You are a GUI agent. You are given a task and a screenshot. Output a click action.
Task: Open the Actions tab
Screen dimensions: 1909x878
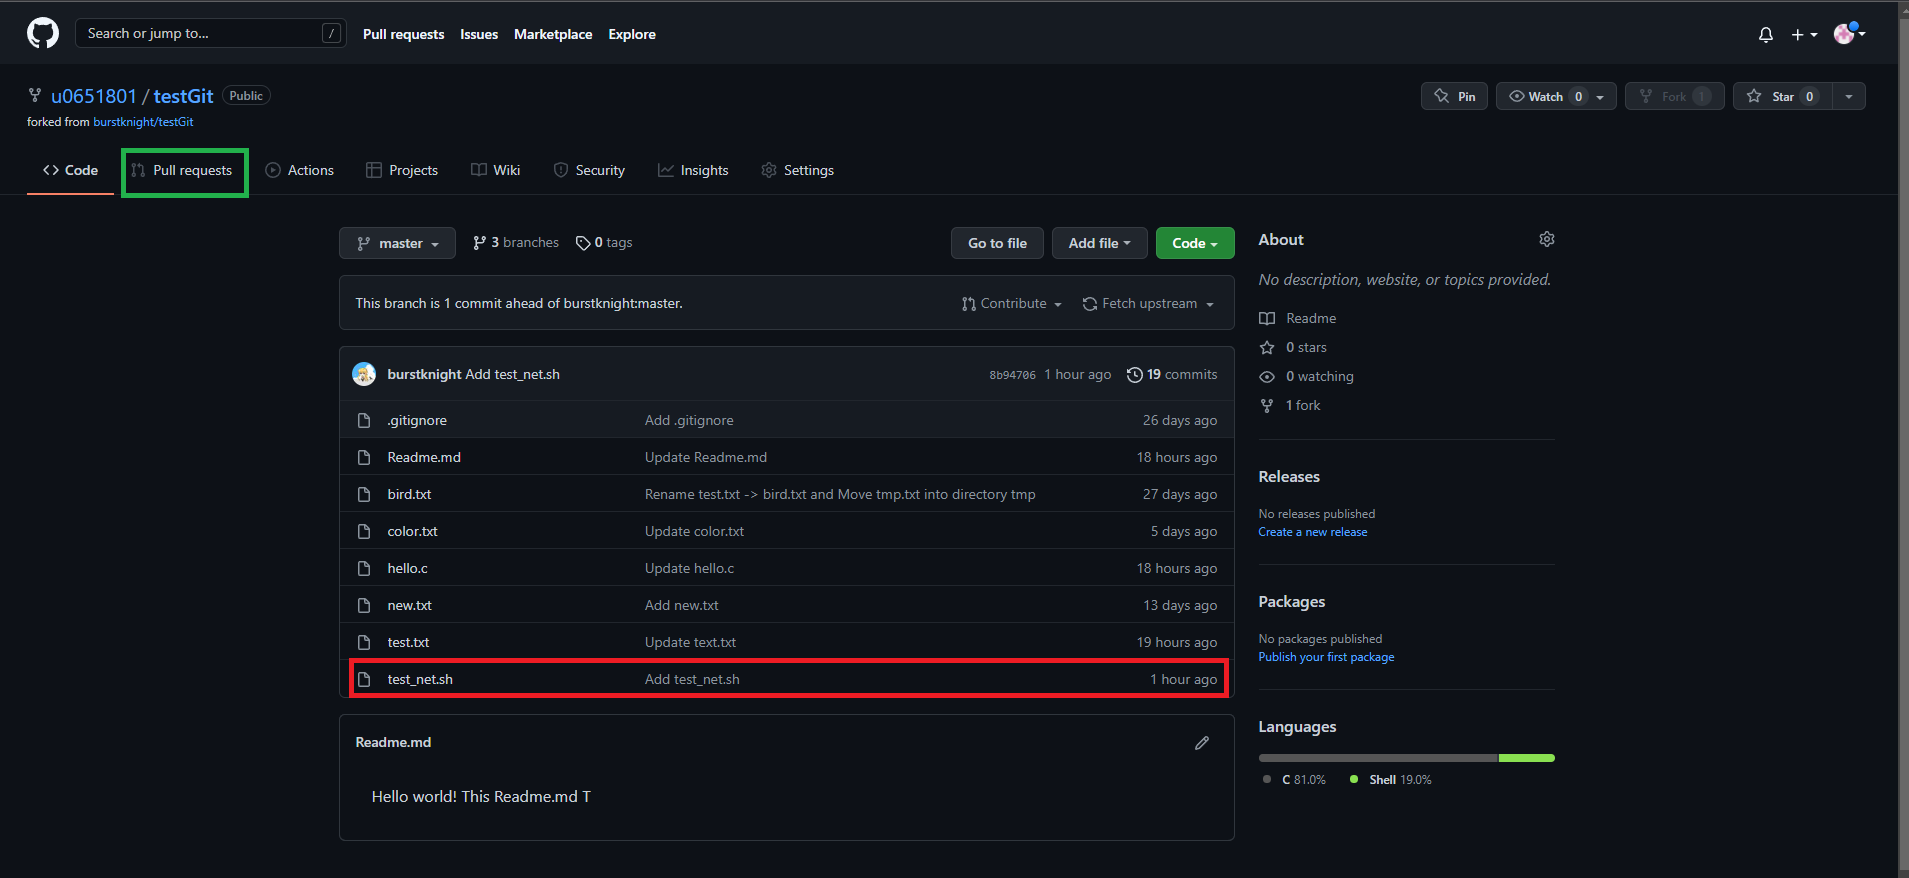[299, 171]
